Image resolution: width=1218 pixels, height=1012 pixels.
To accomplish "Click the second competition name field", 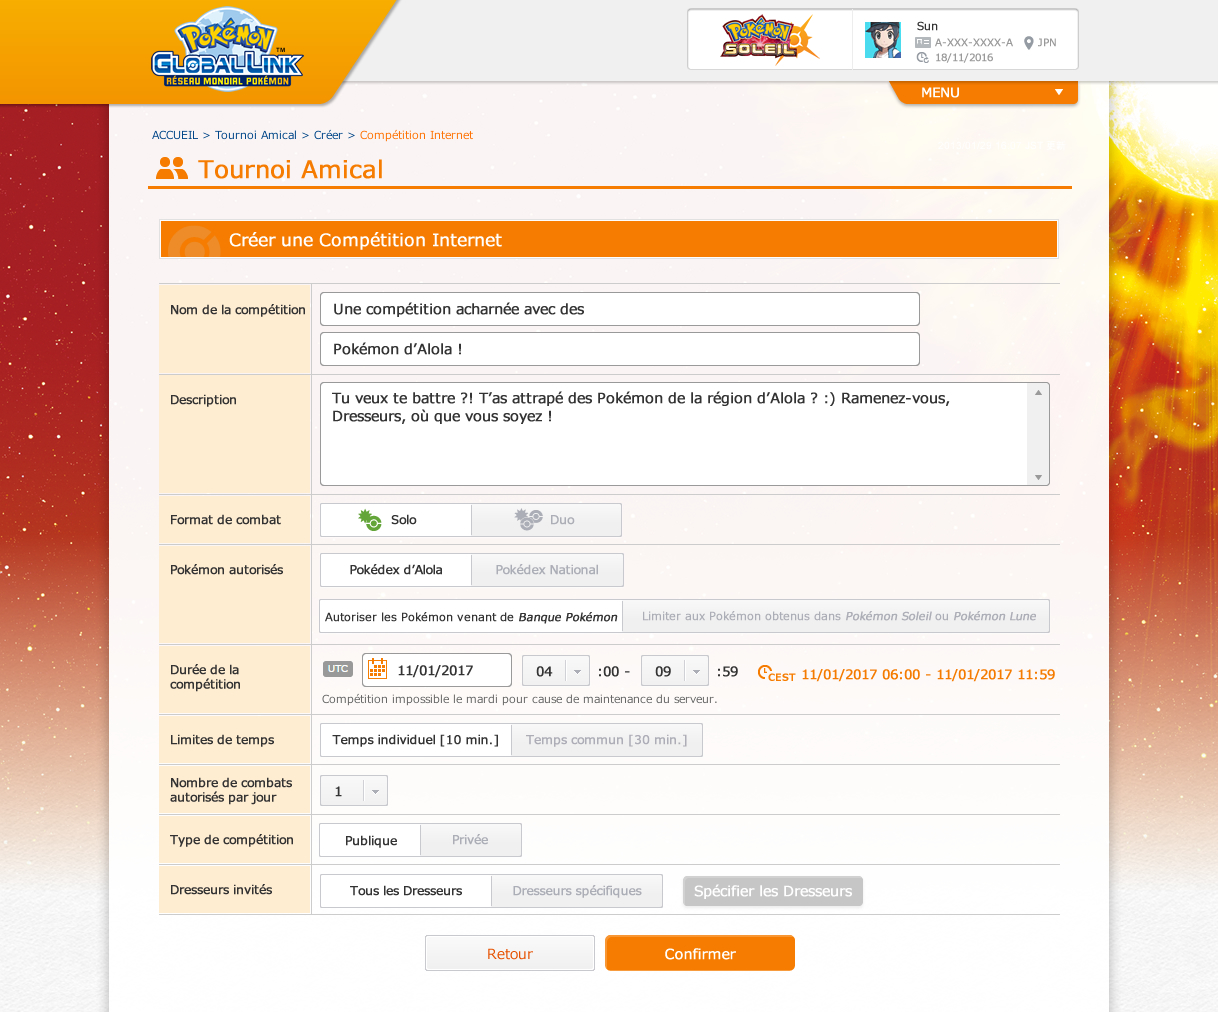I will point(619,349).
